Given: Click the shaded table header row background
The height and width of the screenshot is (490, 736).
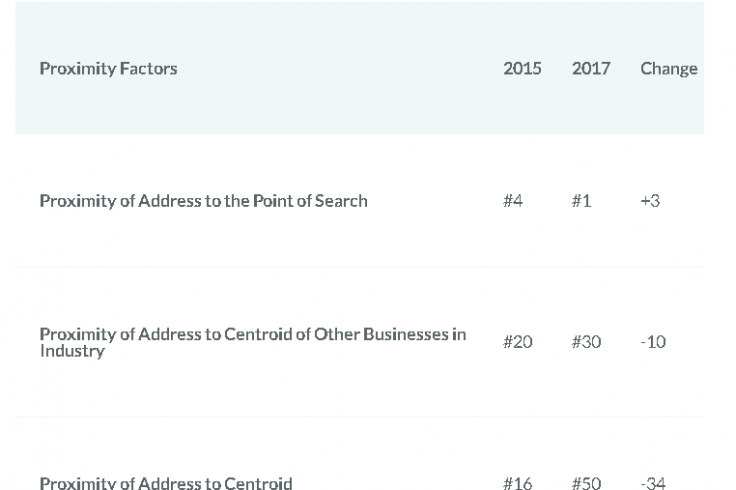Looking at the screenshot, I should (x=360, y=68).
